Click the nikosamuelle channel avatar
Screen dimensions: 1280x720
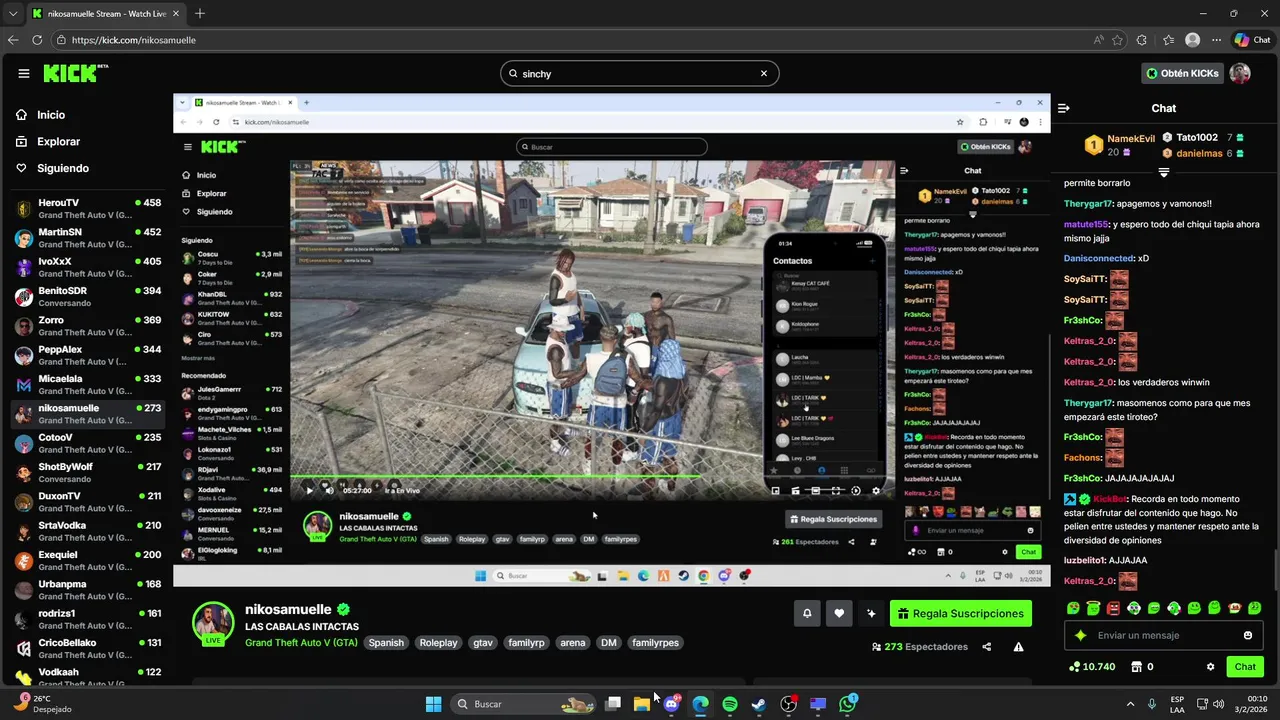click(213, 623)
